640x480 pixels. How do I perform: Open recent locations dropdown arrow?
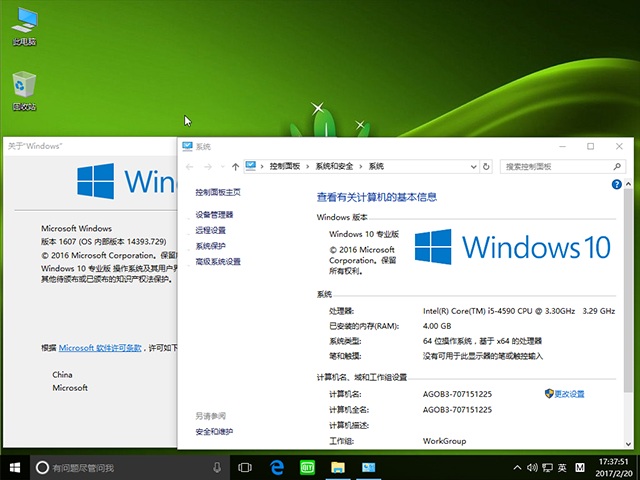(222, 167)
